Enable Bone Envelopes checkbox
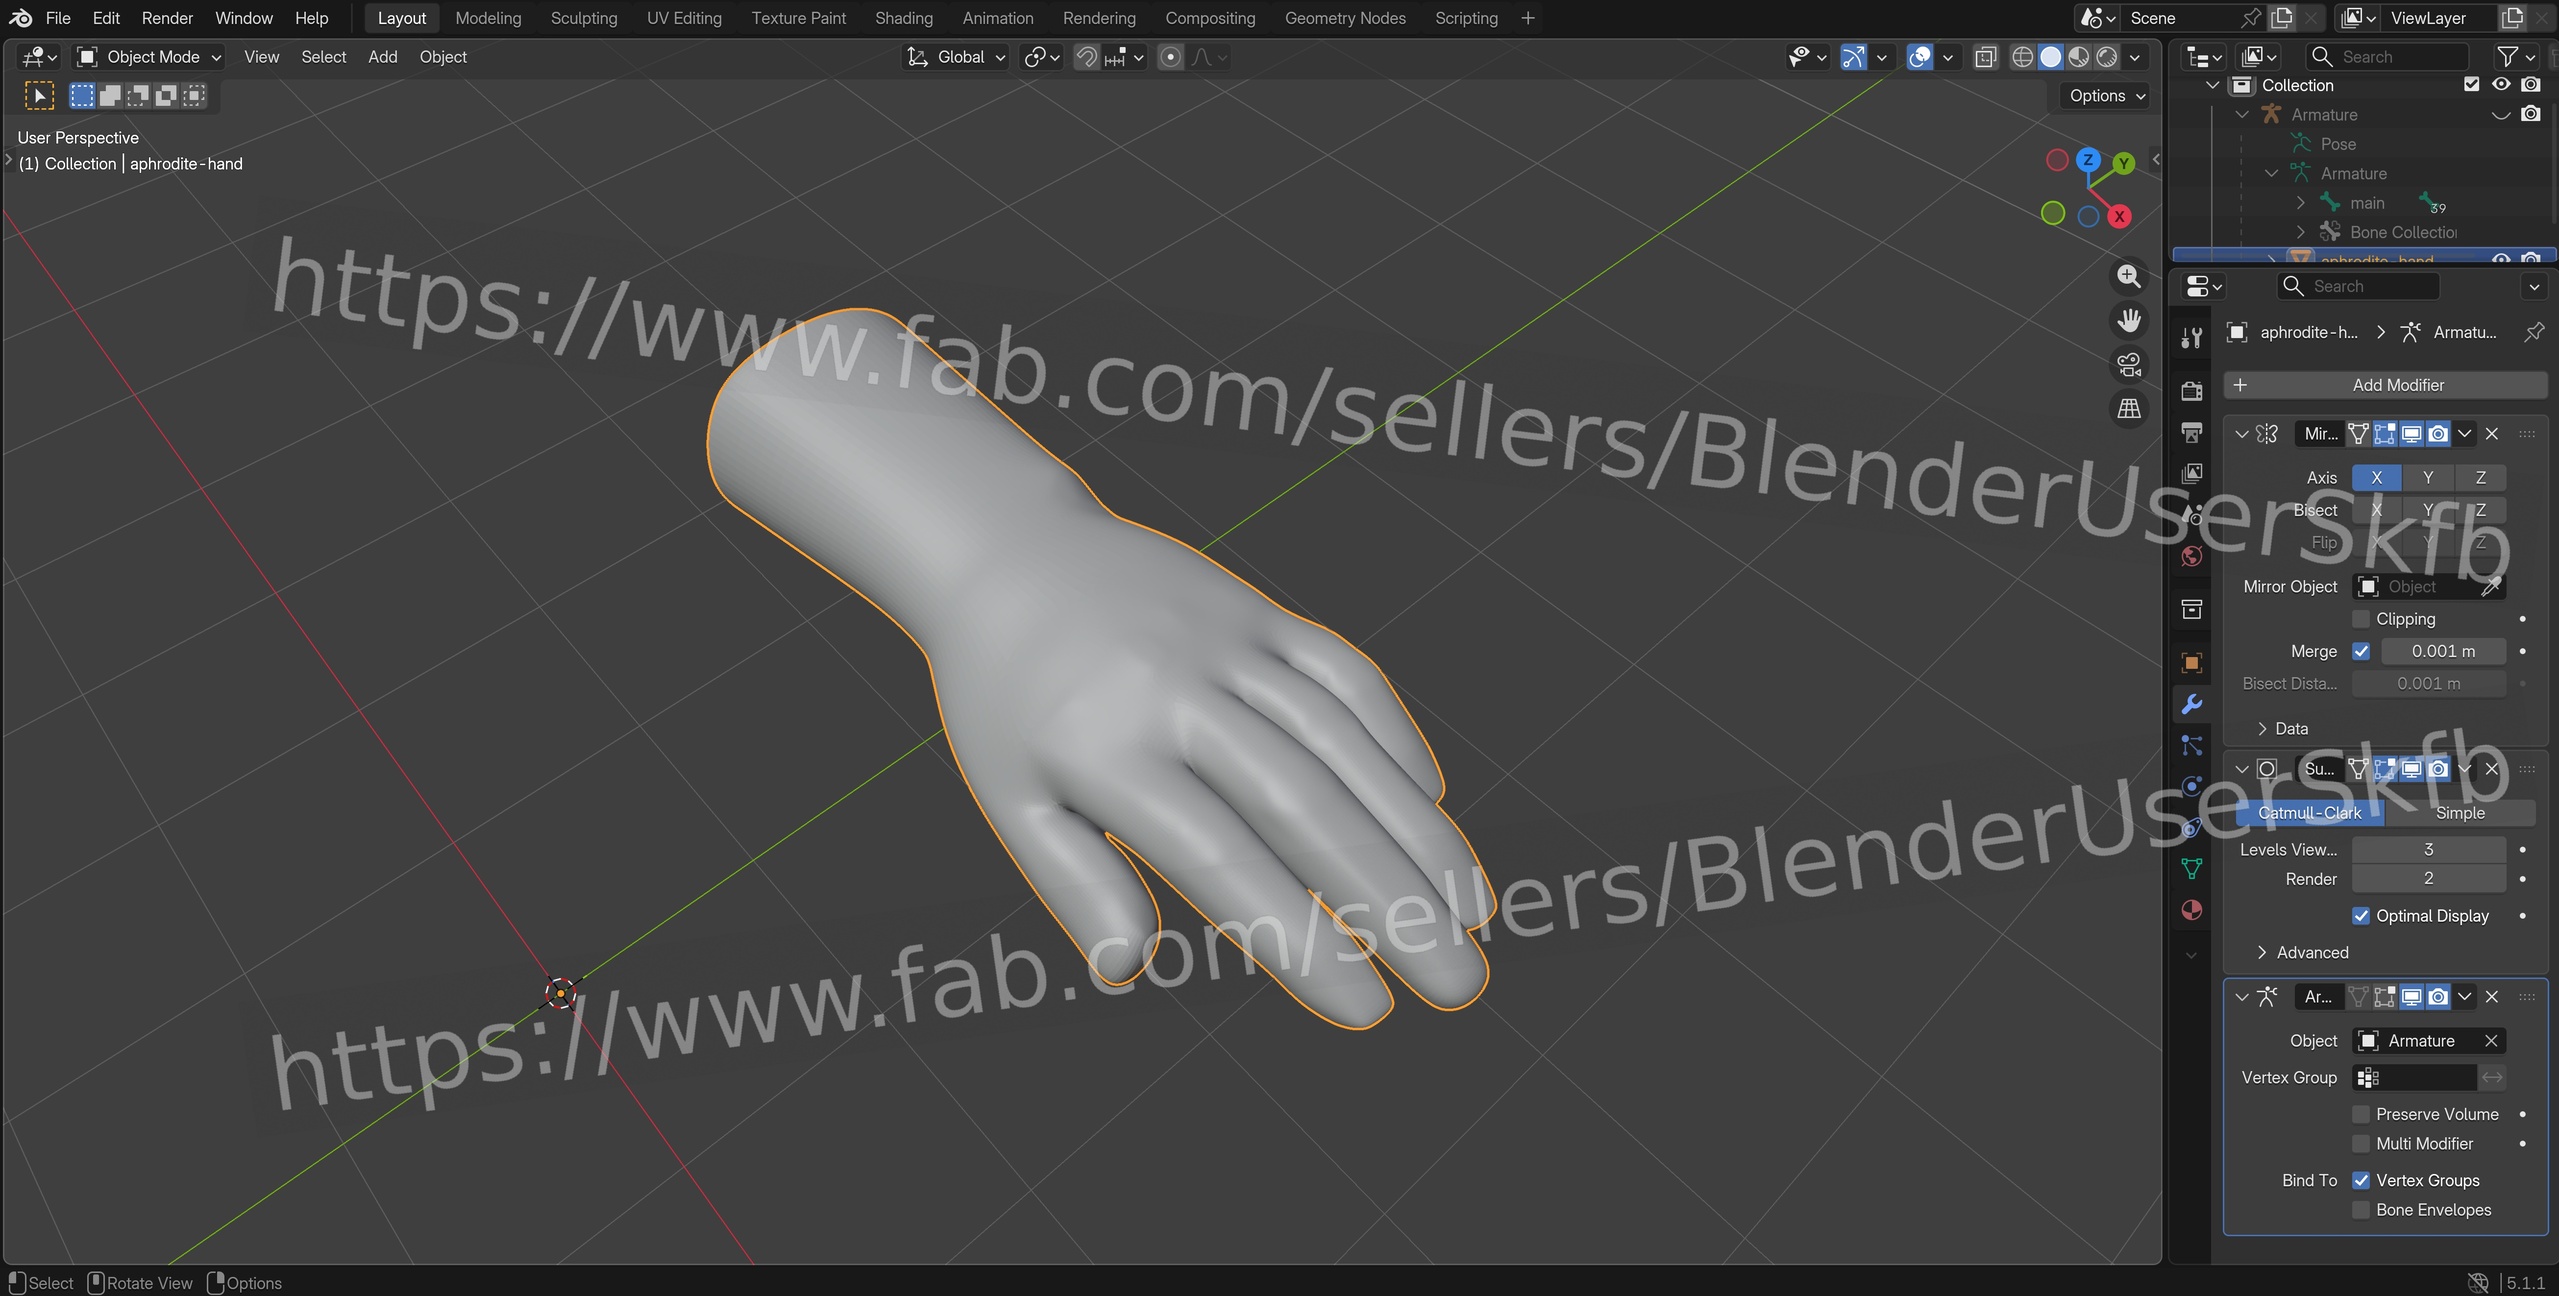This screenshot has height=1296, width=2559. (x=2361, y=1210)
